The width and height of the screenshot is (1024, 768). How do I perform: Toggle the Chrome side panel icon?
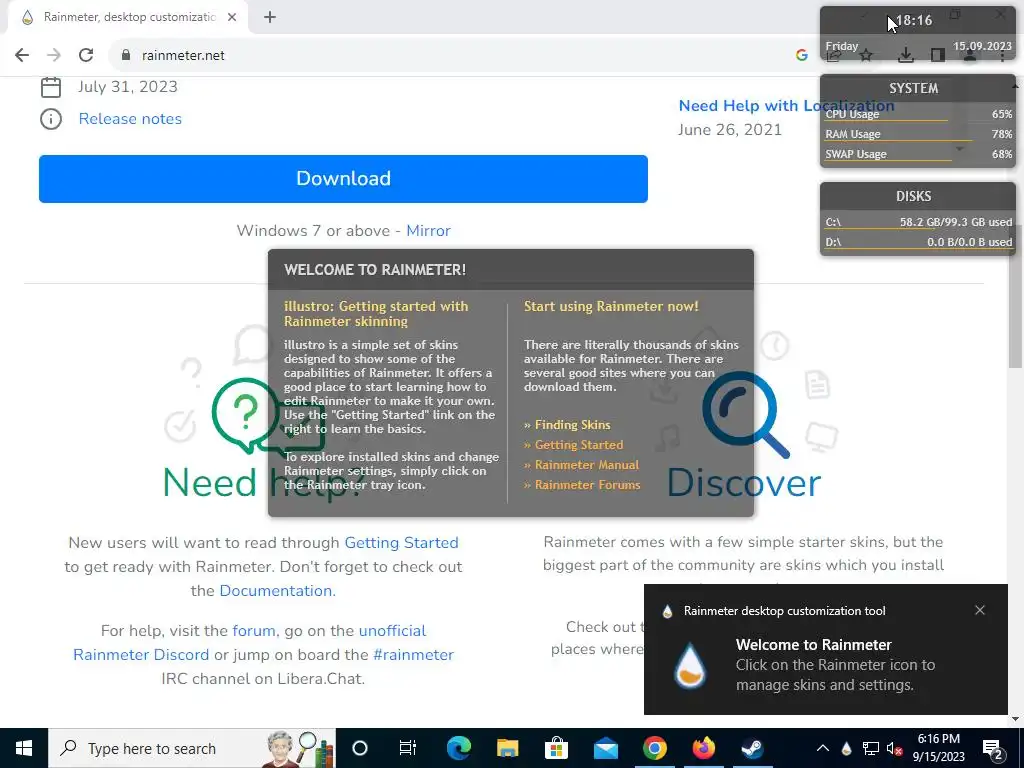[938, 56]
